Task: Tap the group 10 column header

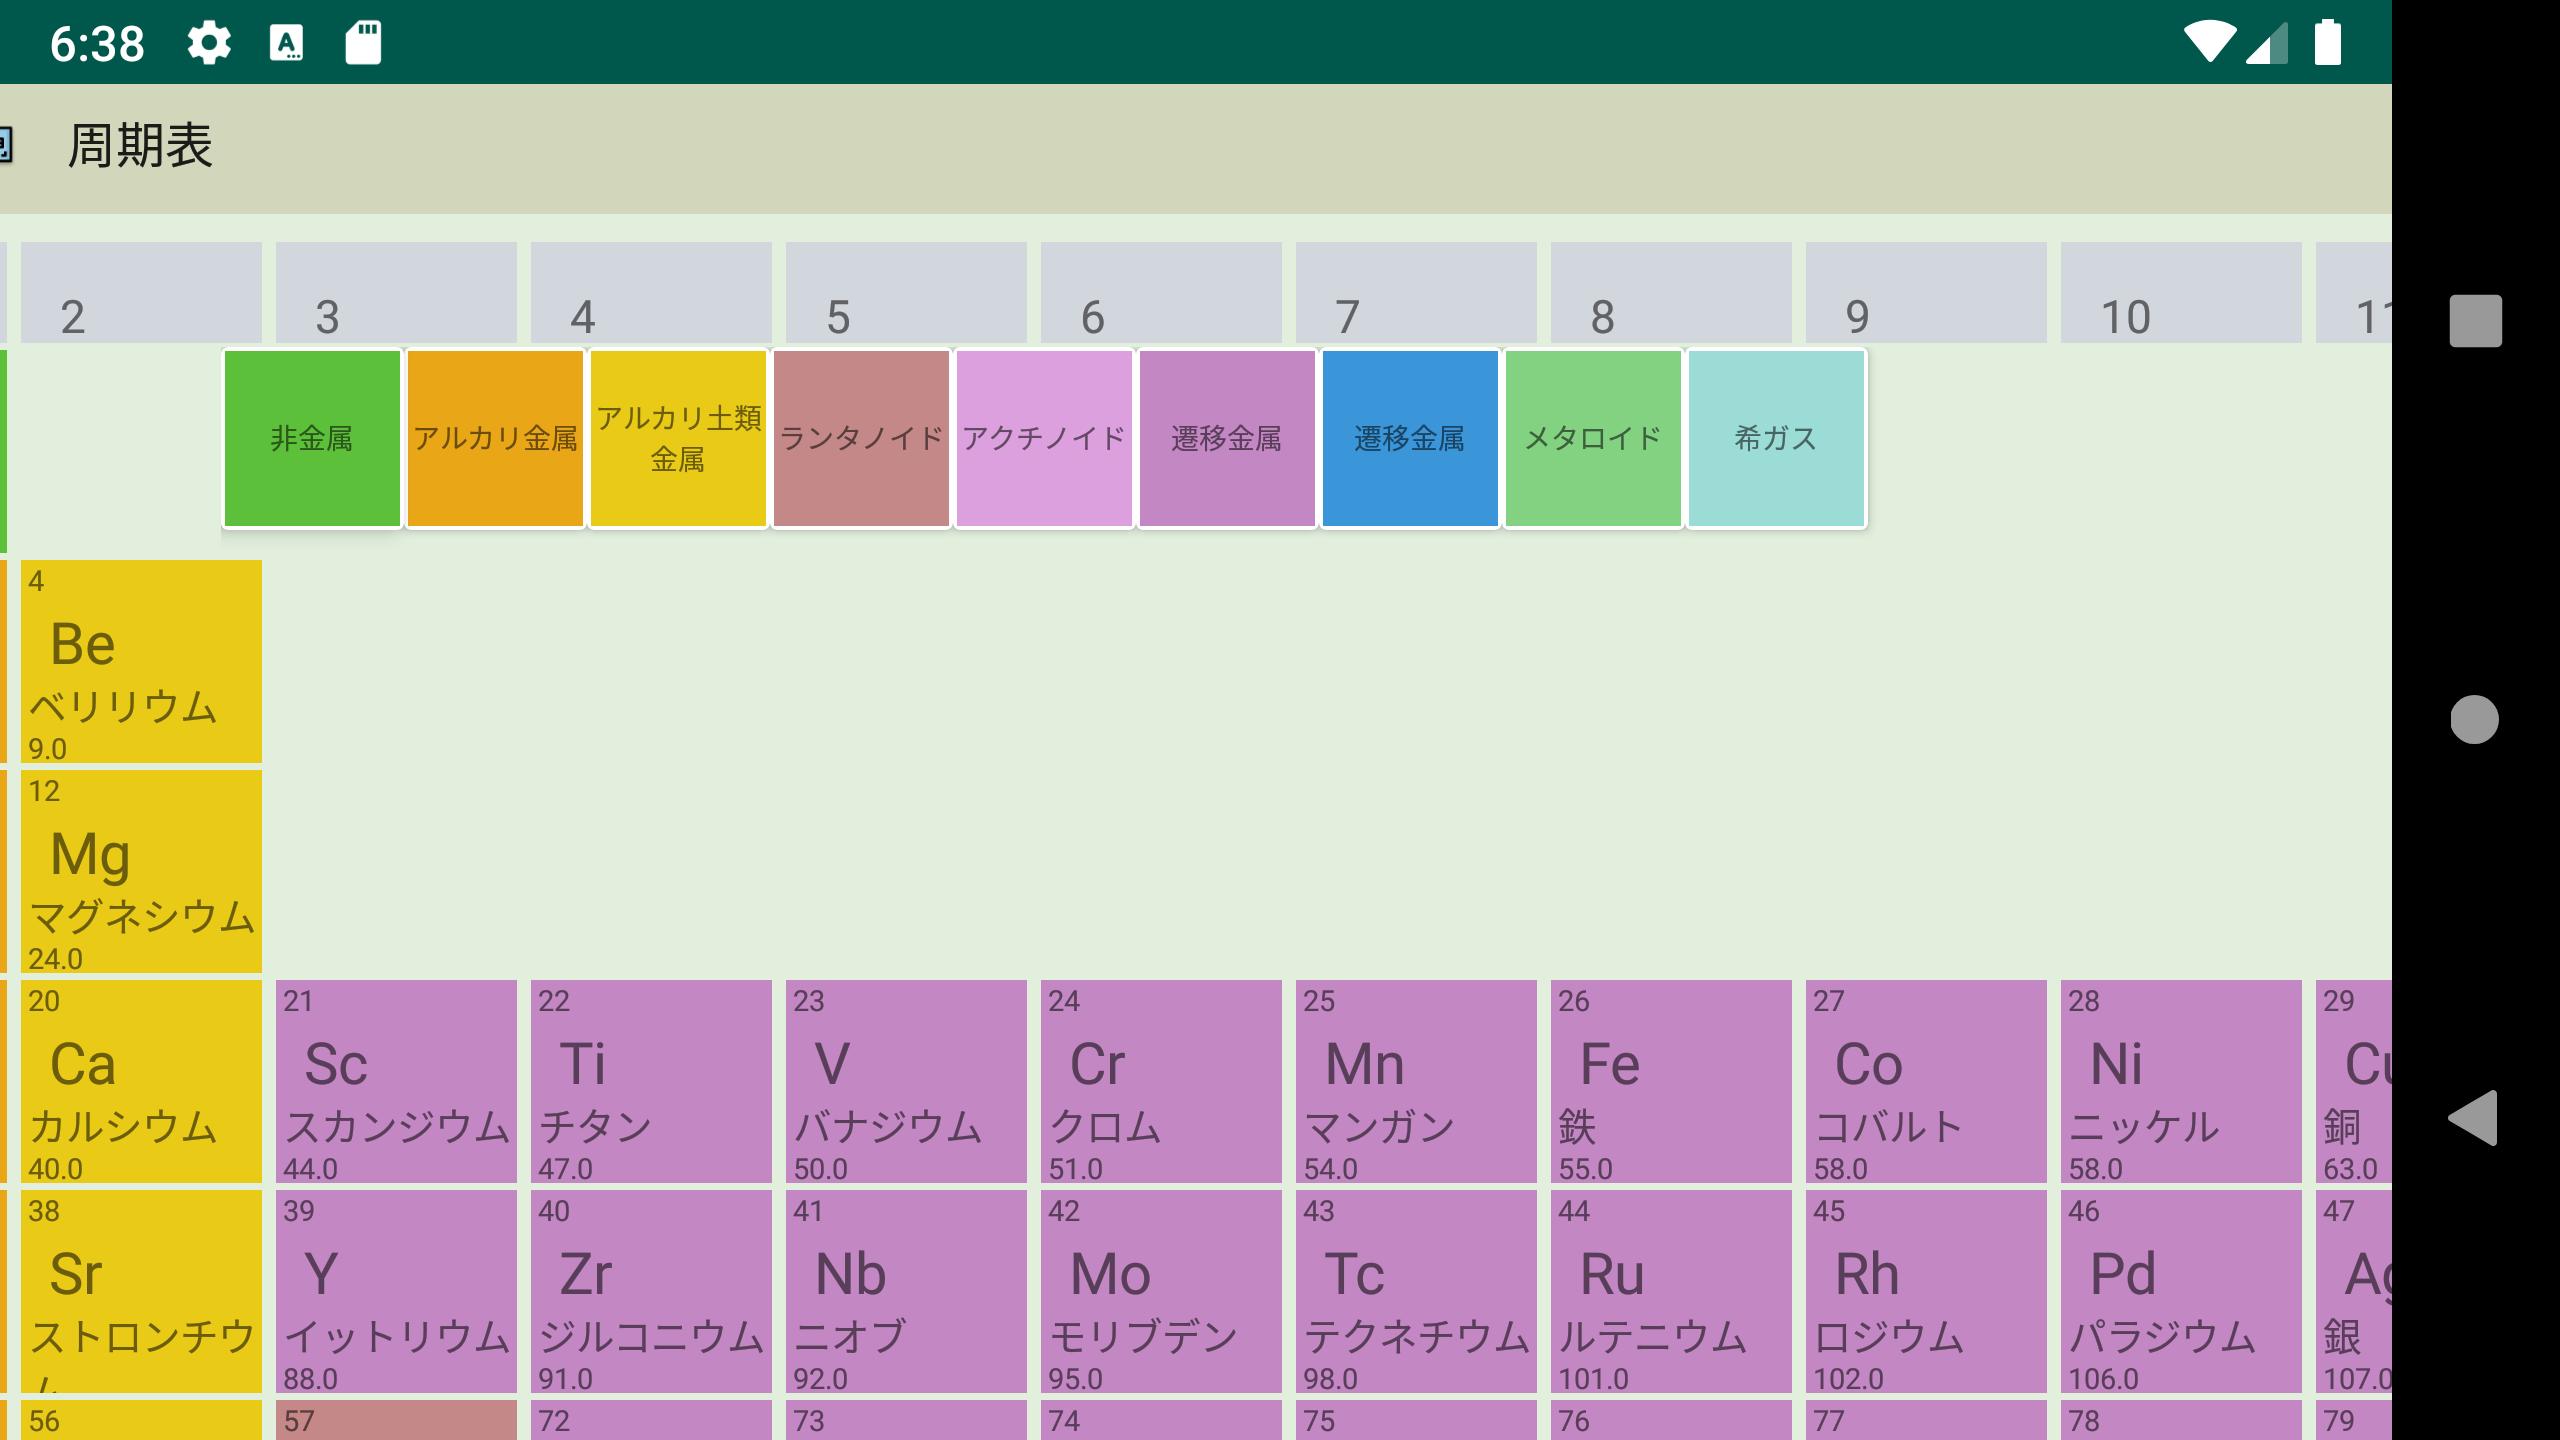Action: [x=2181, y=292]
